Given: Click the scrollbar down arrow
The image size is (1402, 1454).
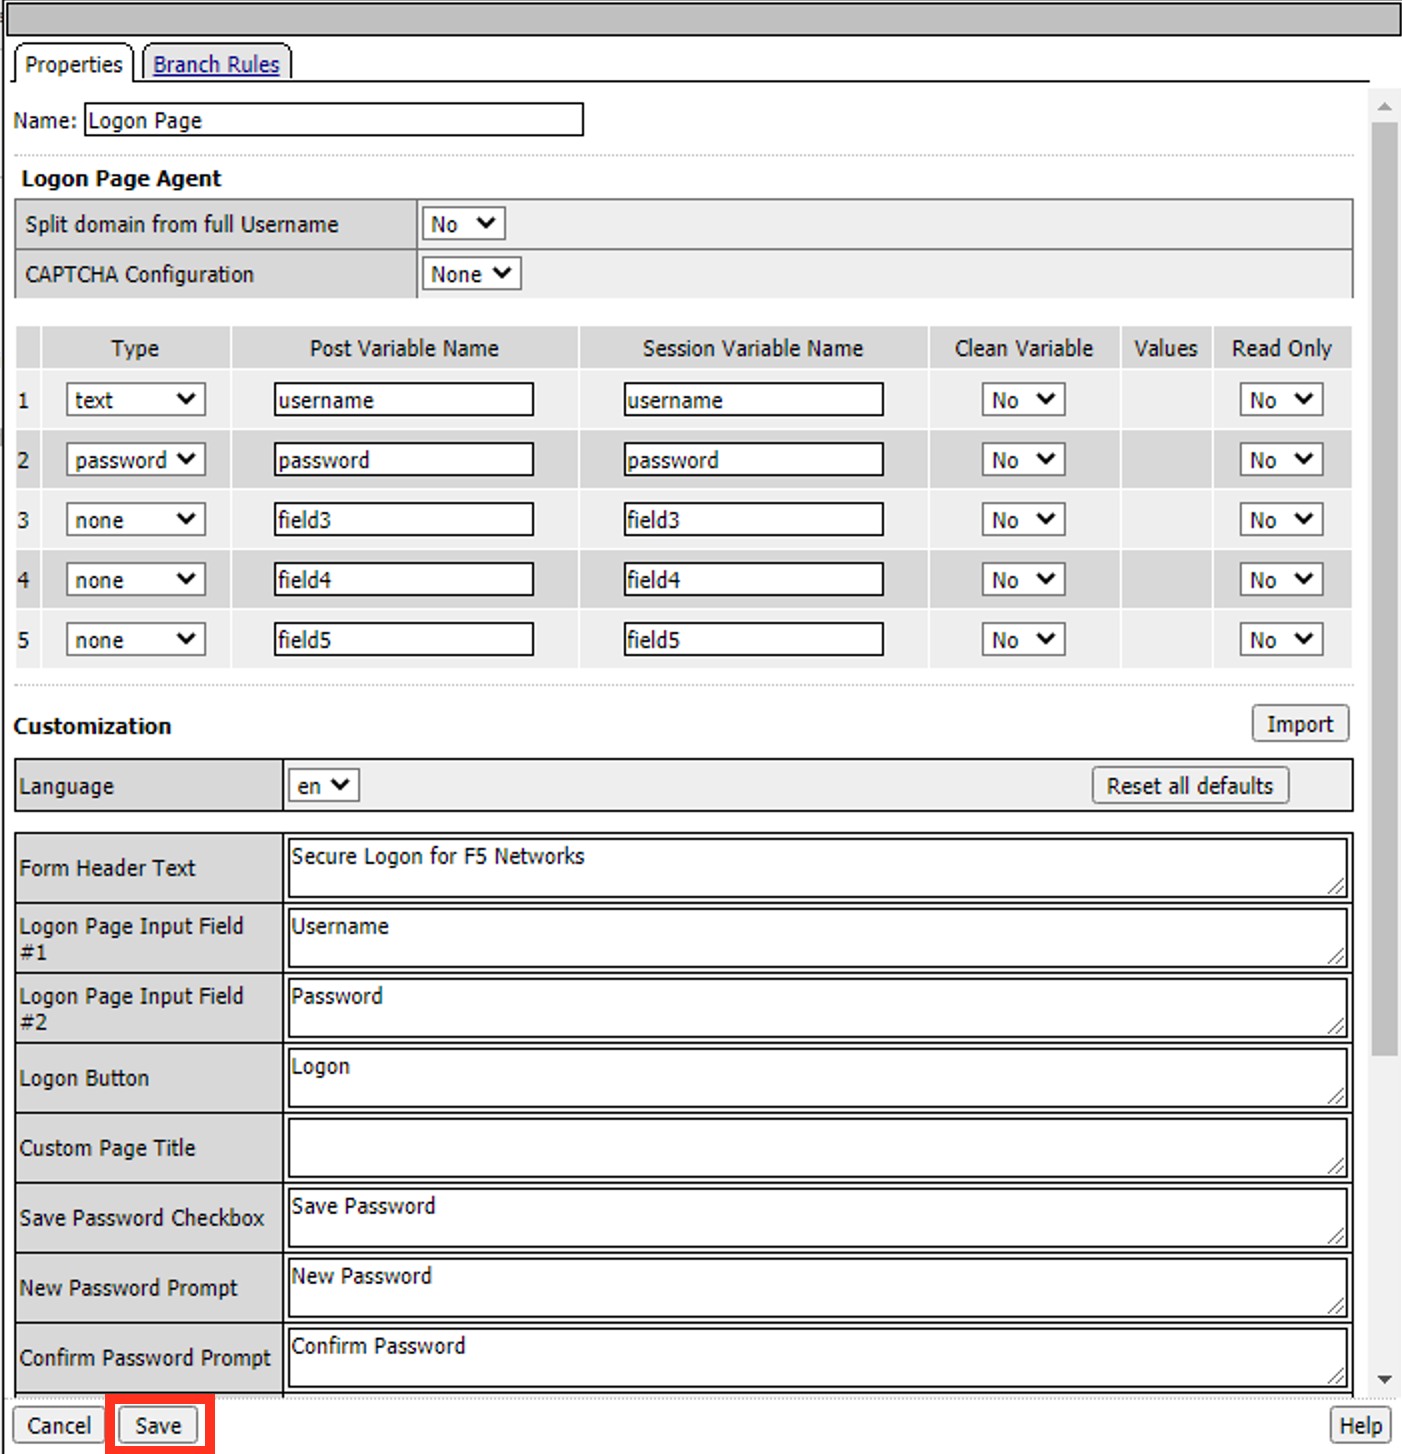Looking at the screenshot, I should [1385, 1379].
